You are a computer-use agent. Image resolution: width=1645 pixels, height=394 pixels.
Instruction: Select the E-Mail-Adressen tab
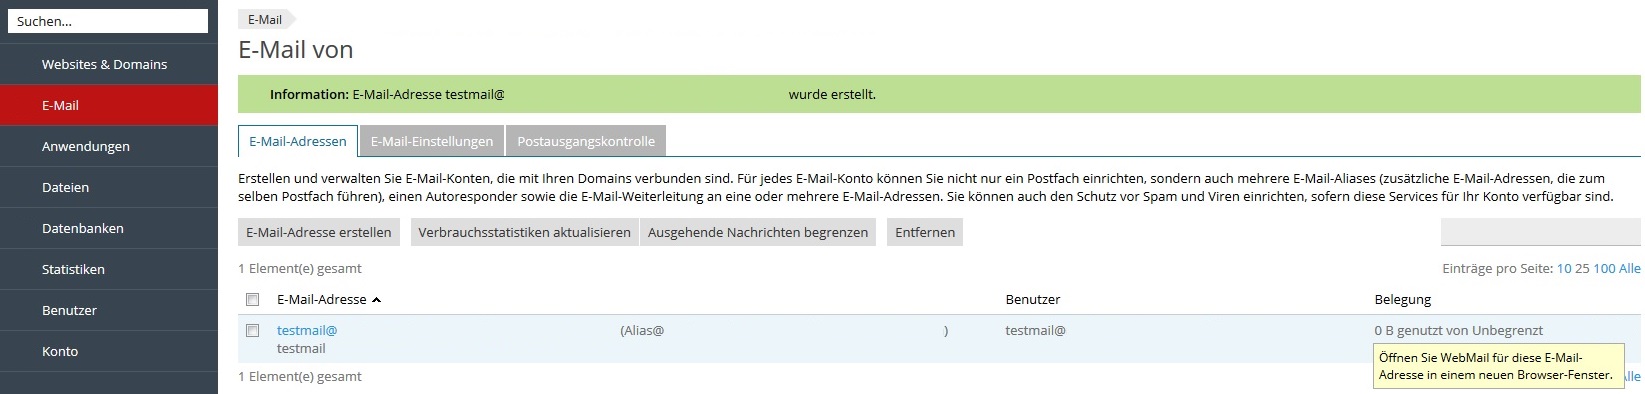click(298, 141)
